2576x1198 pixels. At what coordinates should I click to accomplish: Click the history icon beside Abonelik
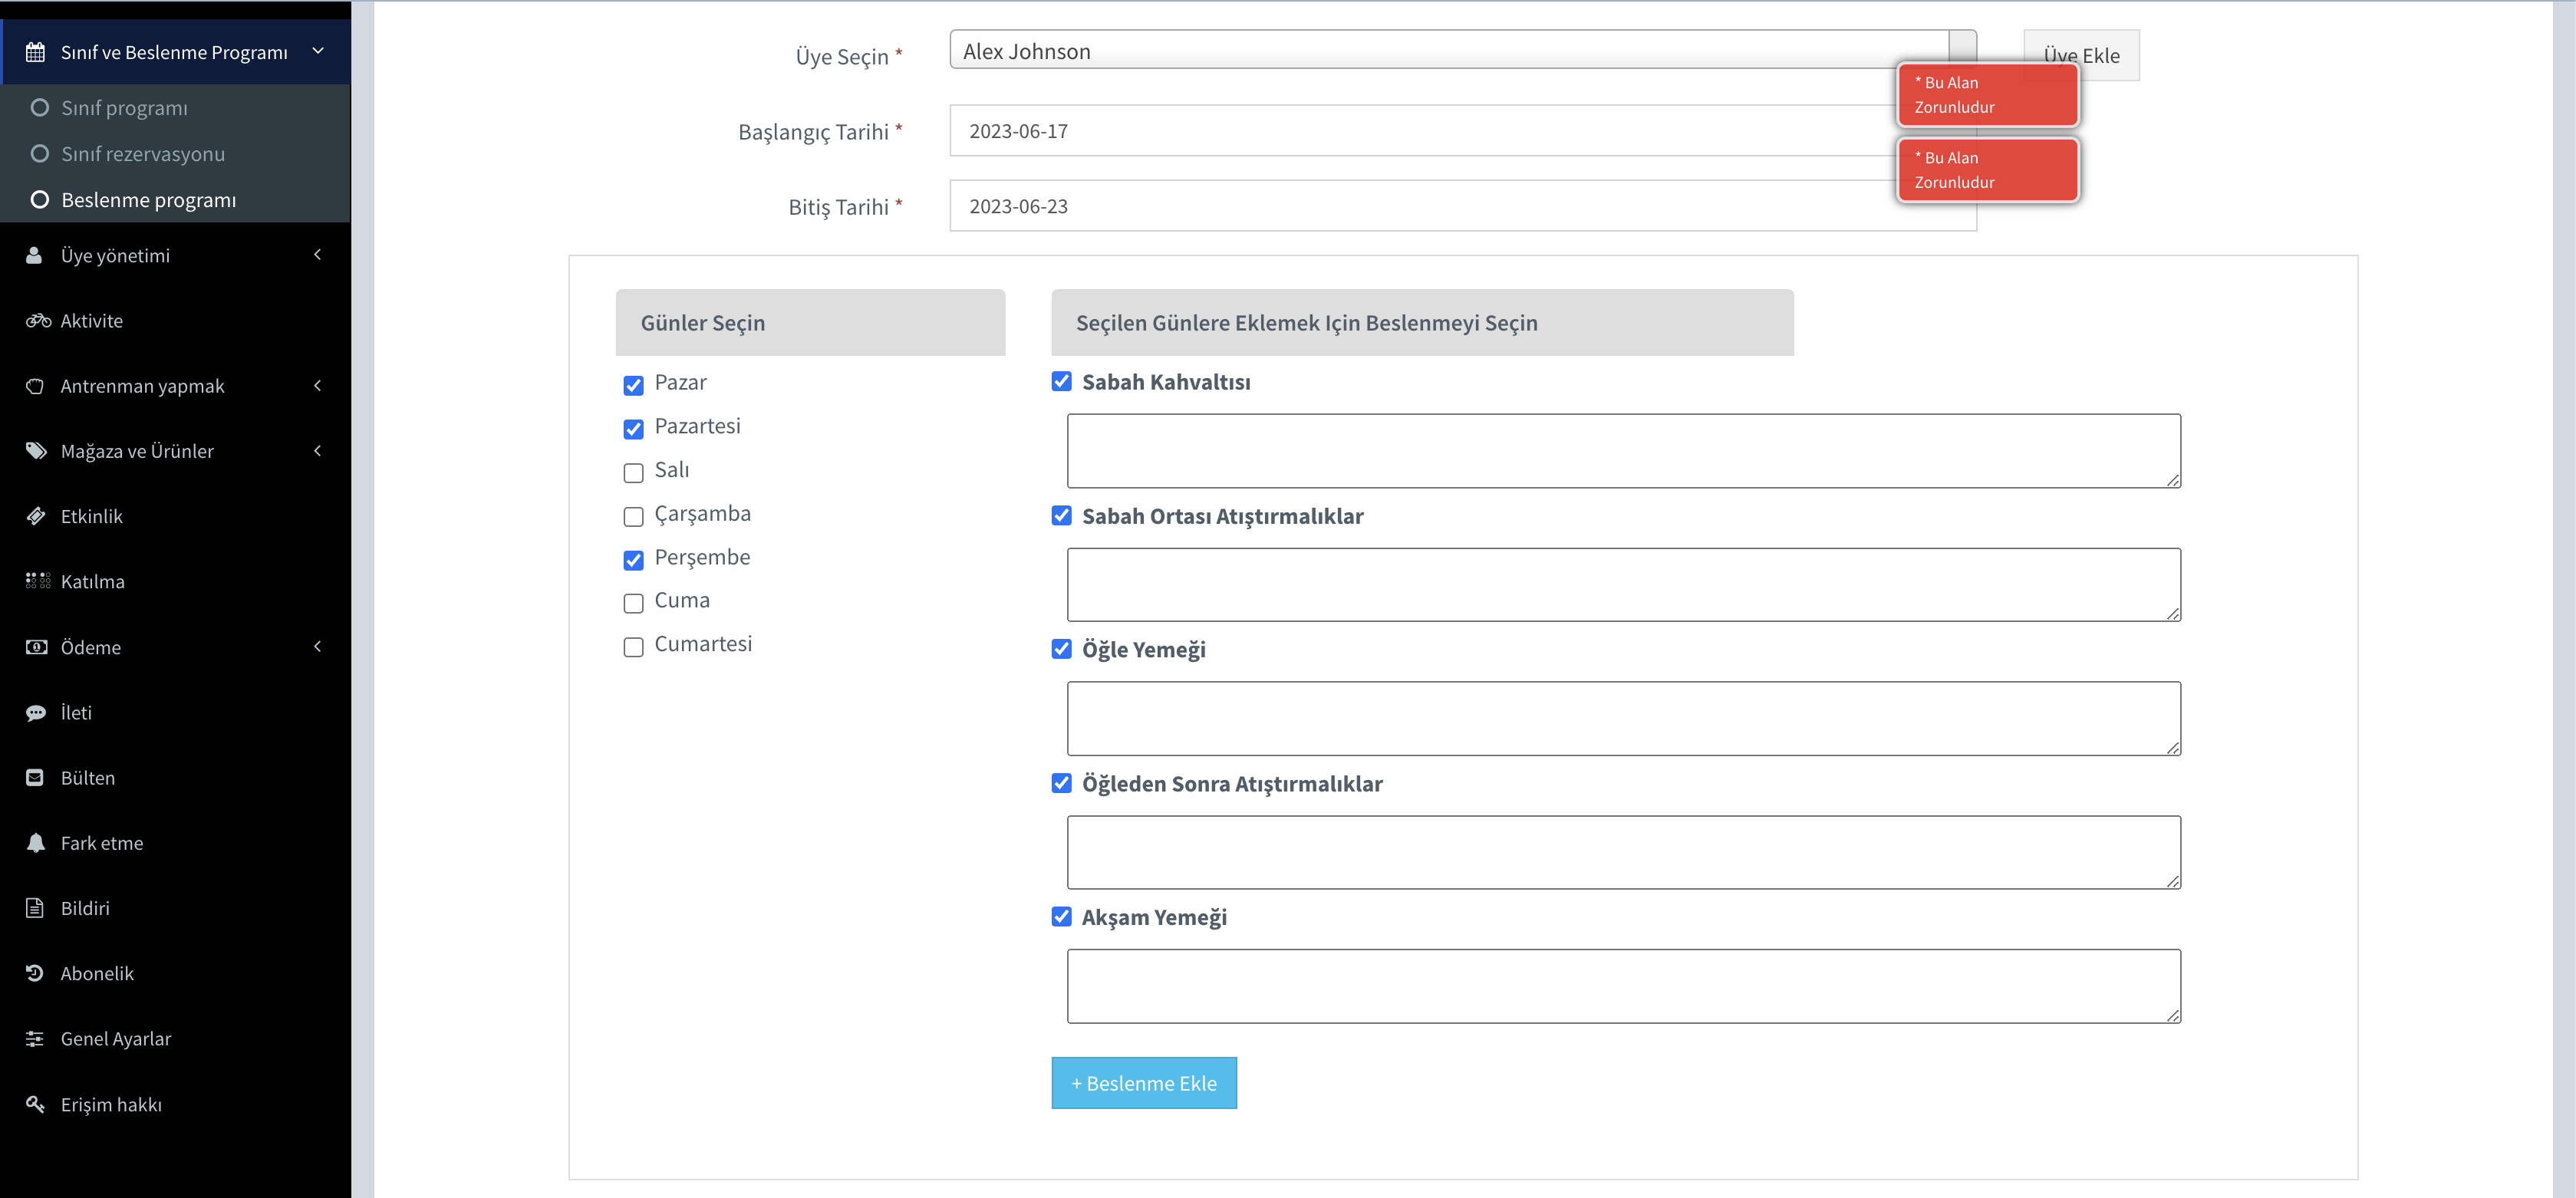pos(35,973)
